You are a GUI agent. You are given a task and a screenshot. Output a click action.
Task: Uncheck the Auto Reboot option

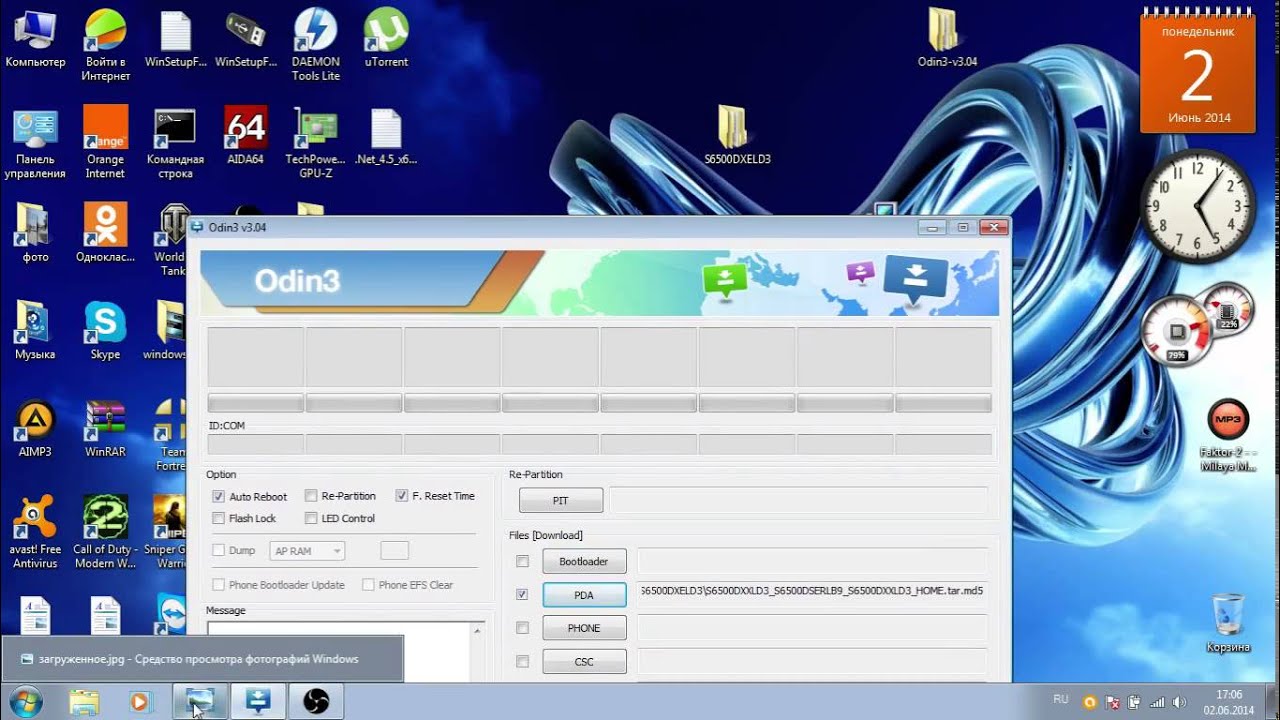[219, 496]
